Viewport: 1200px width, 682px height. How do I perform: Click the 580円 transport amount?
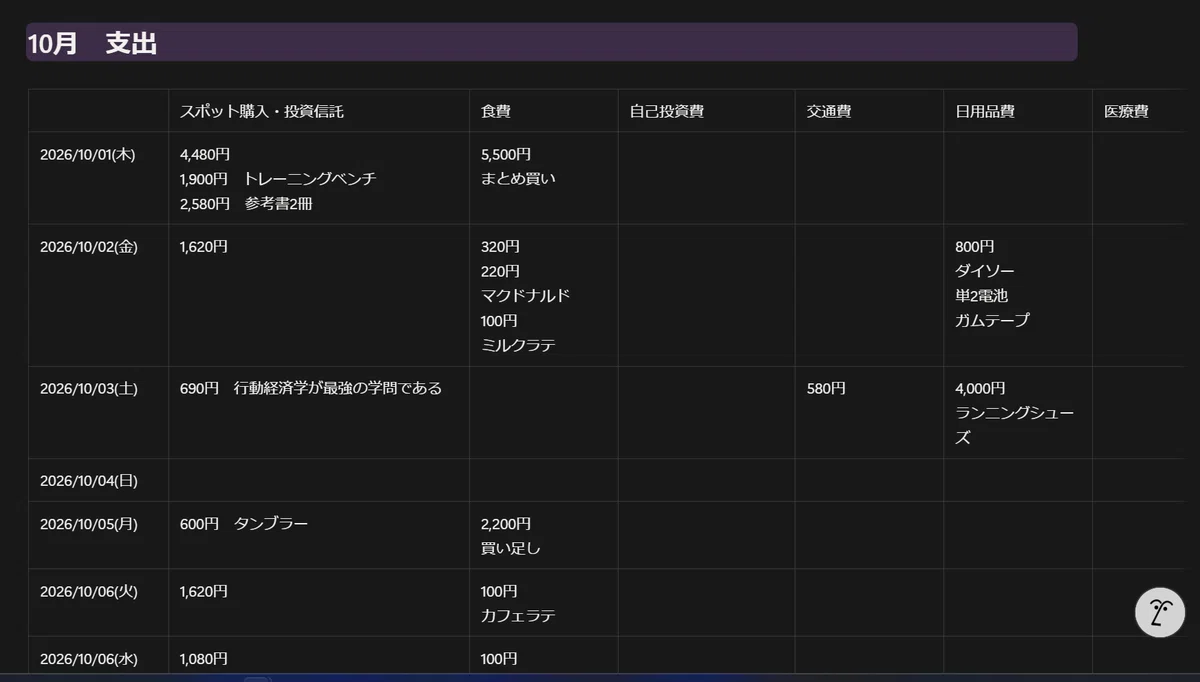pos(826,388)
